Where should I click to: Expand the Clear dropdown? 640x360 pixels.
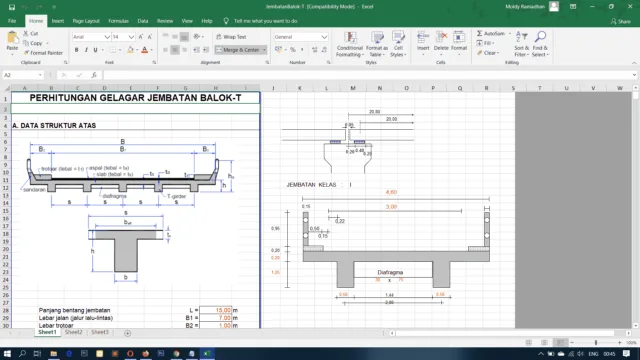tap(498, 53)
